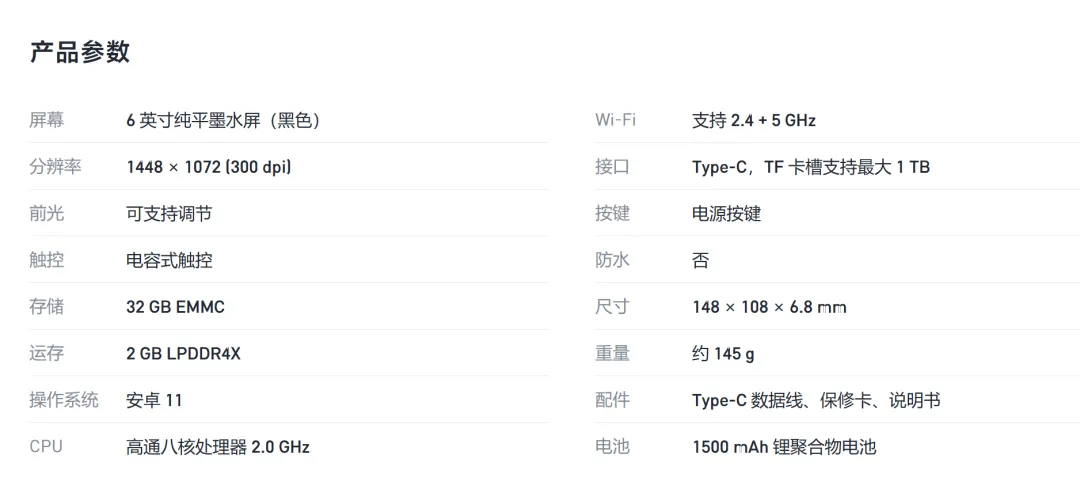Image resolution: width=1080 pixels, height=500 pixels.
Task: Select the 2 GB LPDDR4X memory value
Action: click(183, 354)
